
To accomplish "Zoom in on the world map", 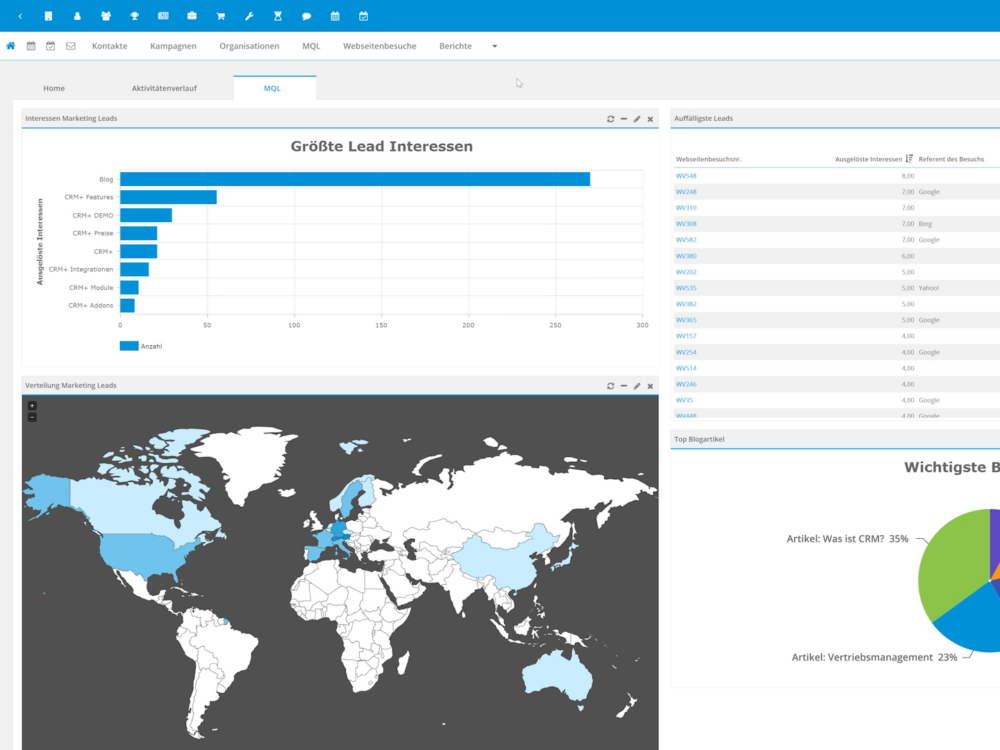I will click(32, 406).
